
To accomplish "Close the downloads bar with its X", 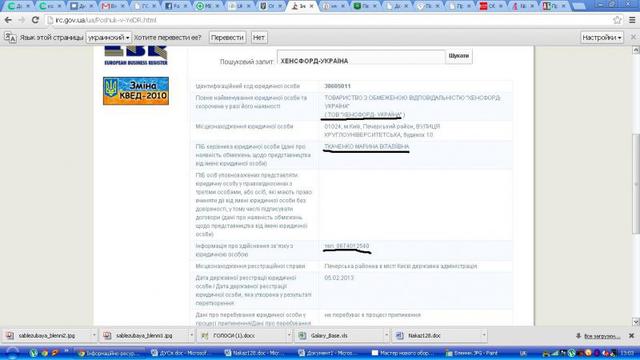I will pyautogui.click(x=631, y=336).
